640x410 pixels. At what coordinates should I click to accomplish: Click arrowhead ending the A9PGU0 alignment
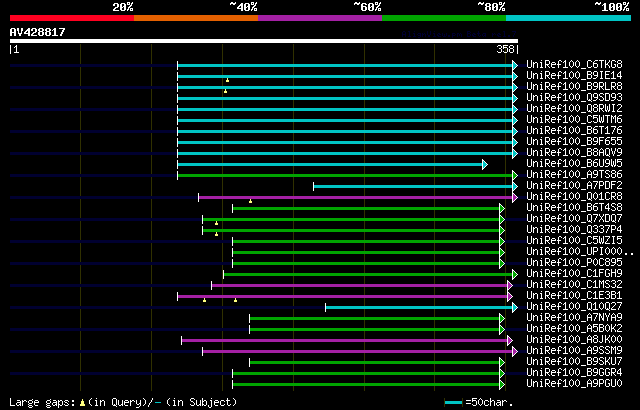502,385
